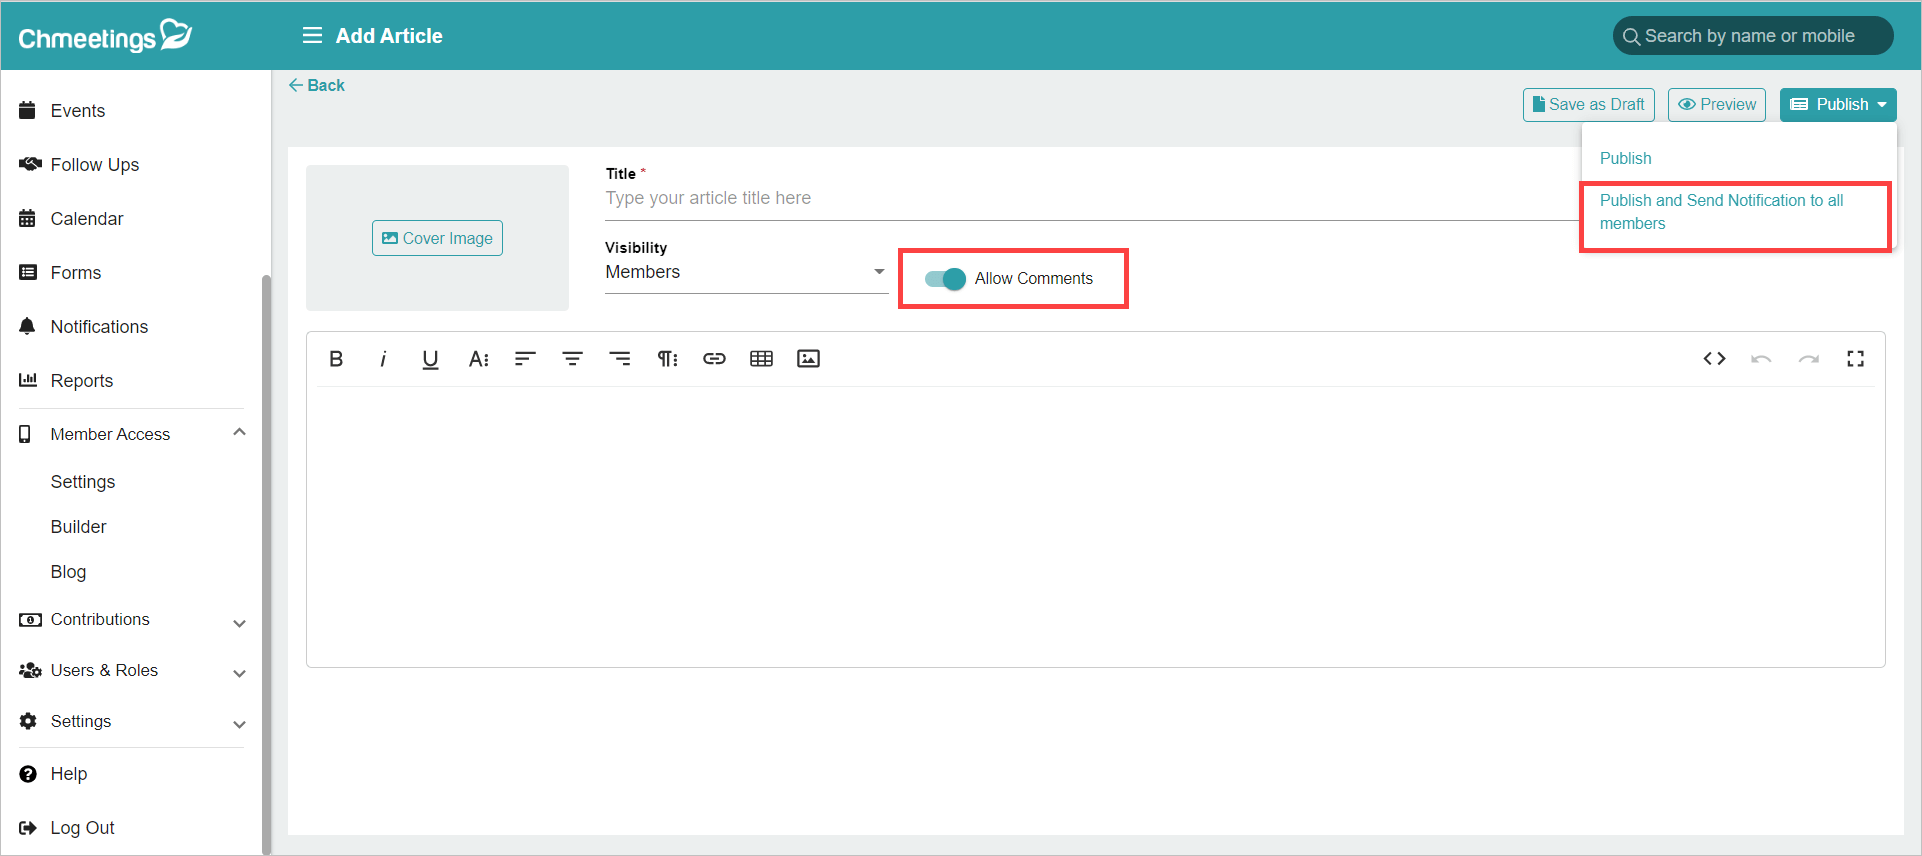Click Save as Draft button

click(1589, 105)
